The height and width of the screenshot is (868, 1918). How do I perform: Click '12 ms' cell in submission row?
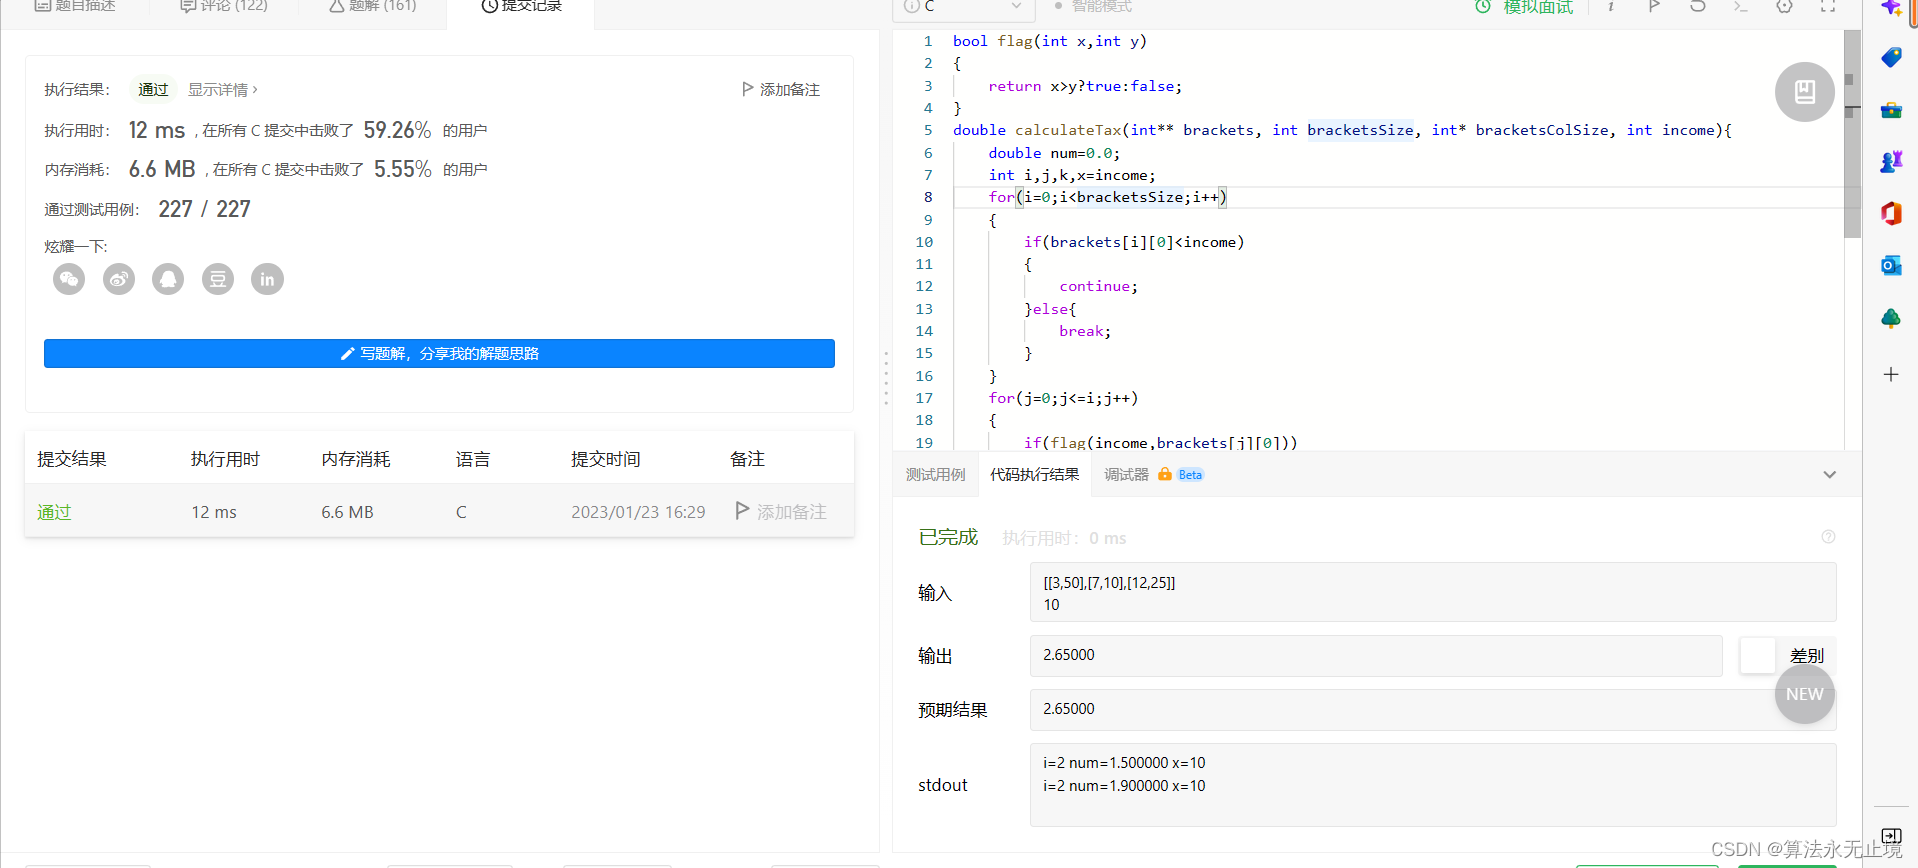point(214,512)
